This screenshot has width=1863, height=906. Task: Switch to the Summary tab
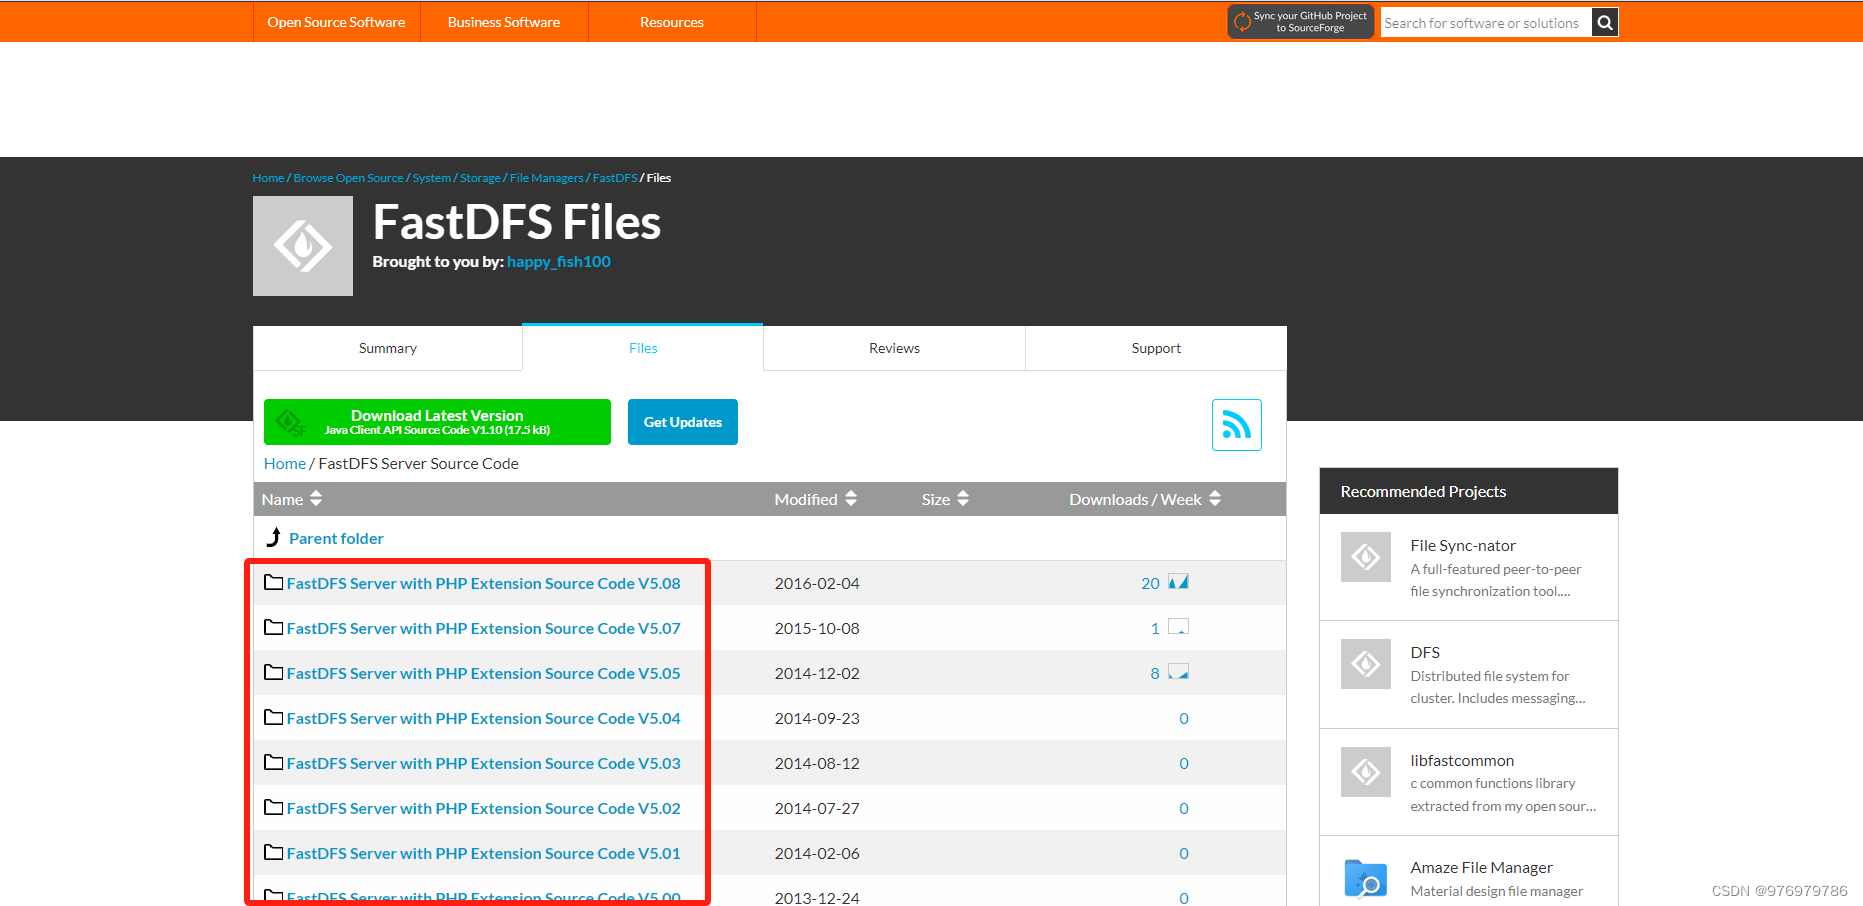pyautogui.click(x=387, y=347)
